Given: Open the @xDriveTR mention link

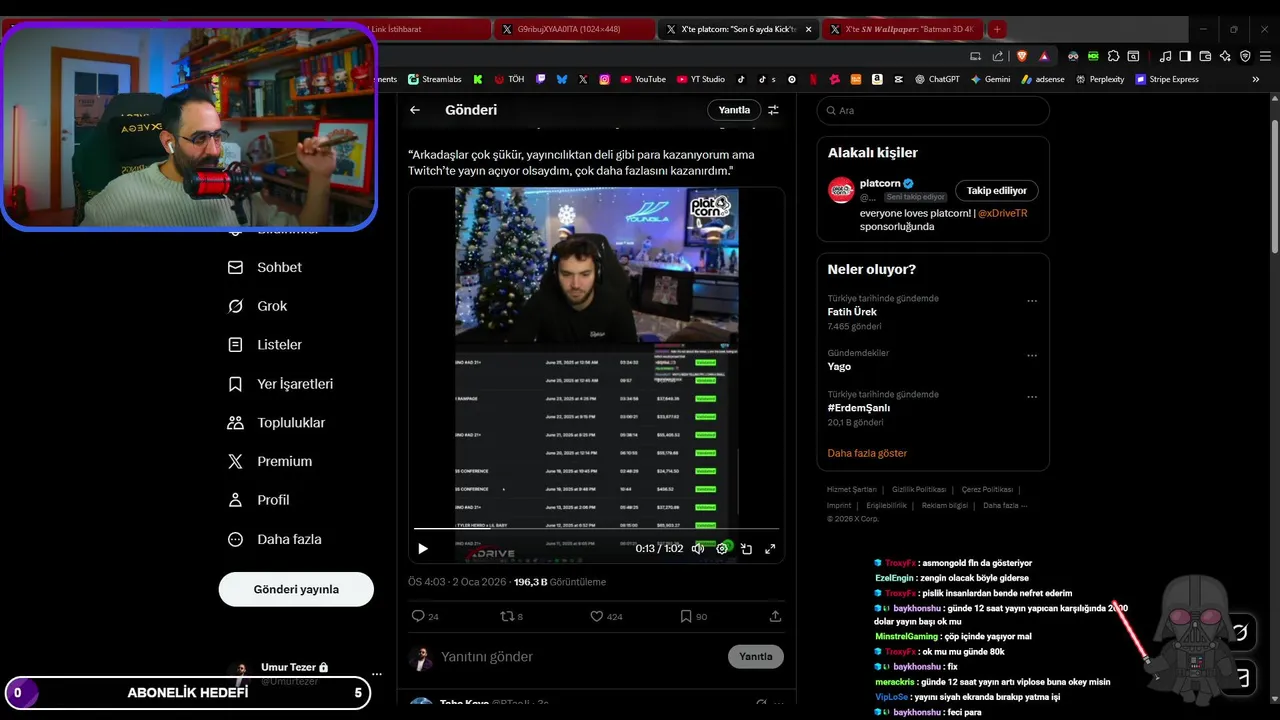Looking at the screenshot, I should coord(1003,213).
